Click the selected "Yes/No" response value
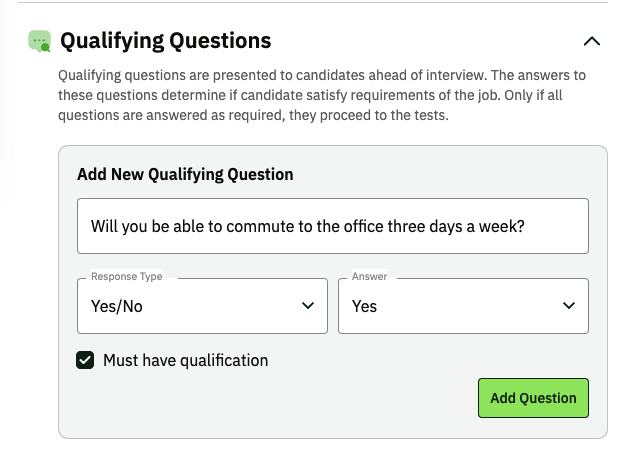Screen dimensions: 628x462 pos(117,307)
